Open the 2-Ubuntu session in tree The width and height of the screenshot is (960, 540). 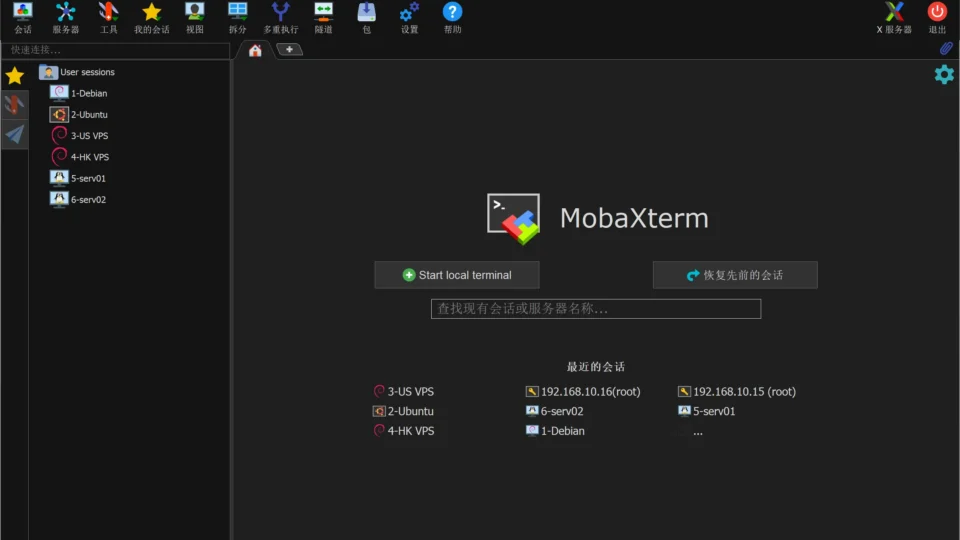coord(78,114)
